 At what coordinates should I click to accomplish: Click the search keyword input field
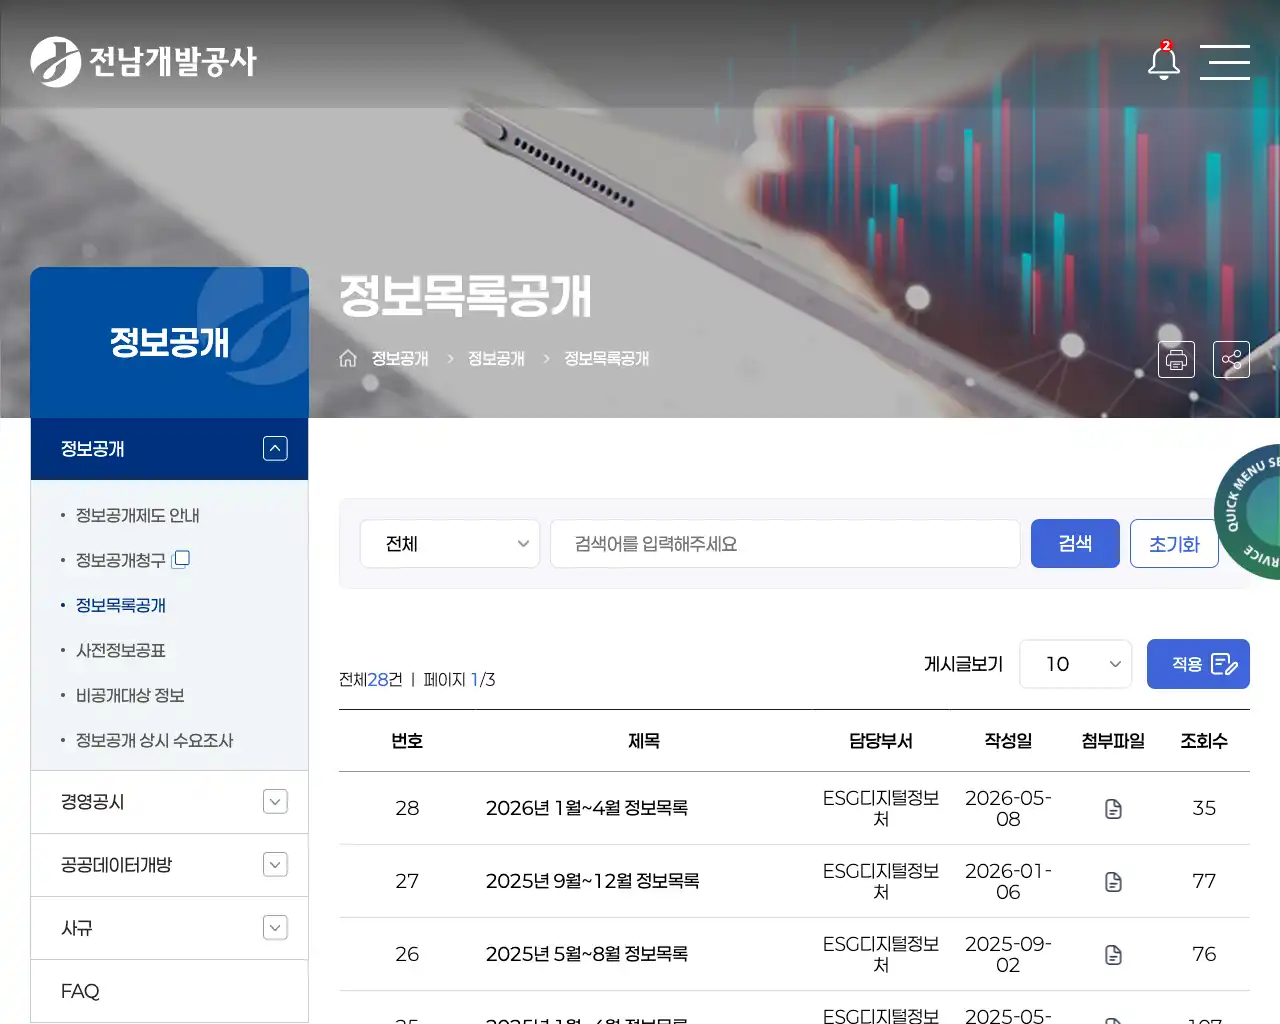click(785, 544)
